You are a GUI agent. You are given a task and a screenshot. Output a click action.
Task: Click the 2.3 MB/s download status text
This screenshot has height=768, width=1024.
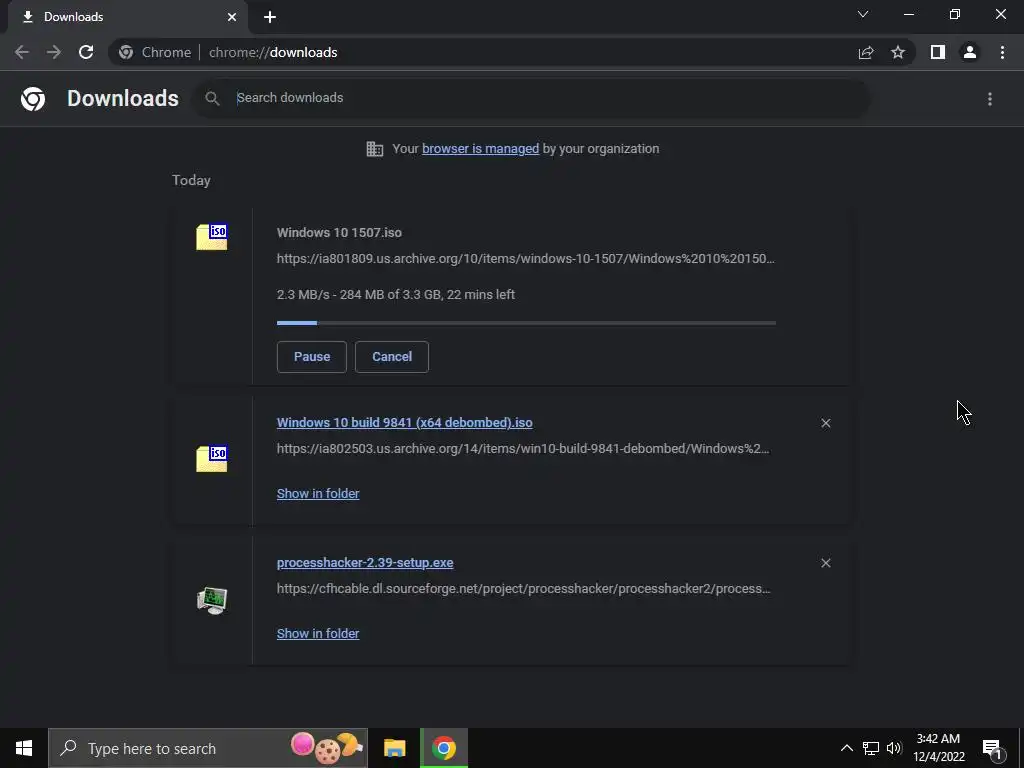click(x=396, y=295)
